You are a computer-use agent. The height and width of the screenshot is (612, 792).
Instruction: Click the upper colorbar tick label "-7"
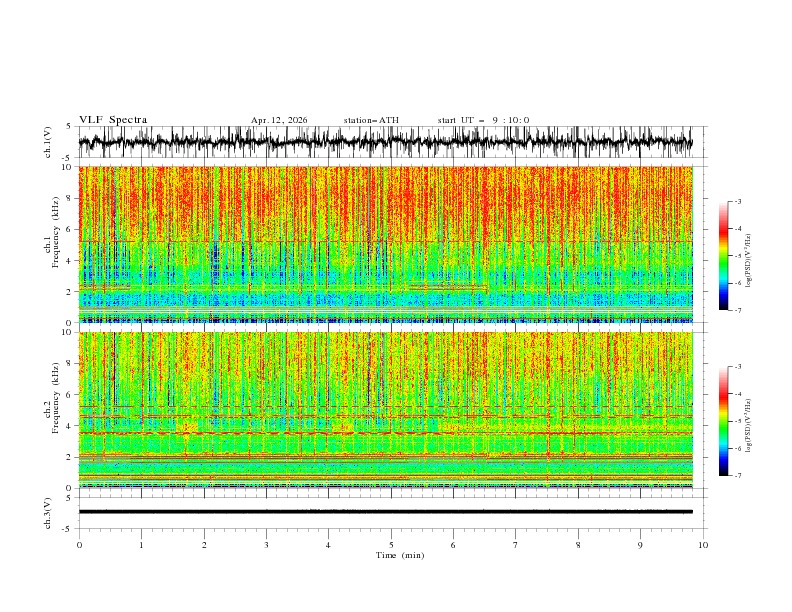pos(738,310)
